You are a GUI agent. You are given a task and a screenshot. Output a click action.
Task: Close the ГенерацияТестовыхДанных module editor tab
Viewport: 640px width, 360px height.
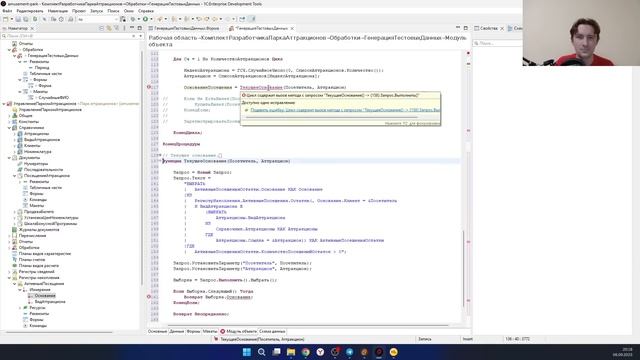(292, 29)
